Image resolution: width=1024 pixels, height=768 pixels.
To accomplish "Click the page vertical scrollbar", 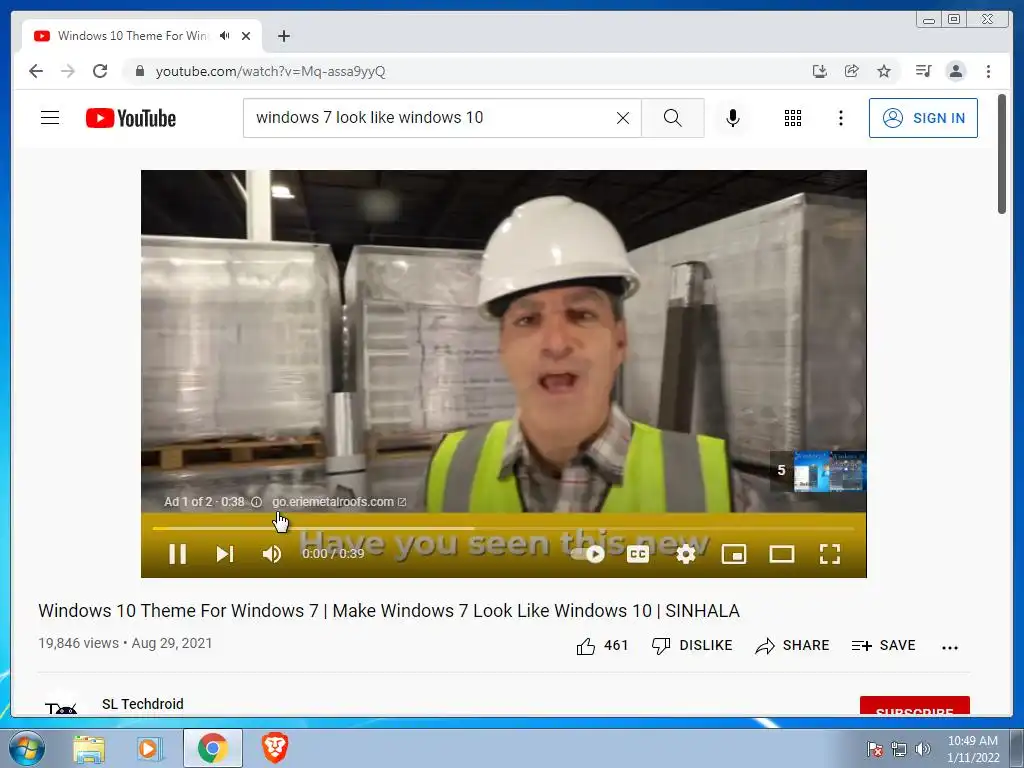I will point(1002,154).
